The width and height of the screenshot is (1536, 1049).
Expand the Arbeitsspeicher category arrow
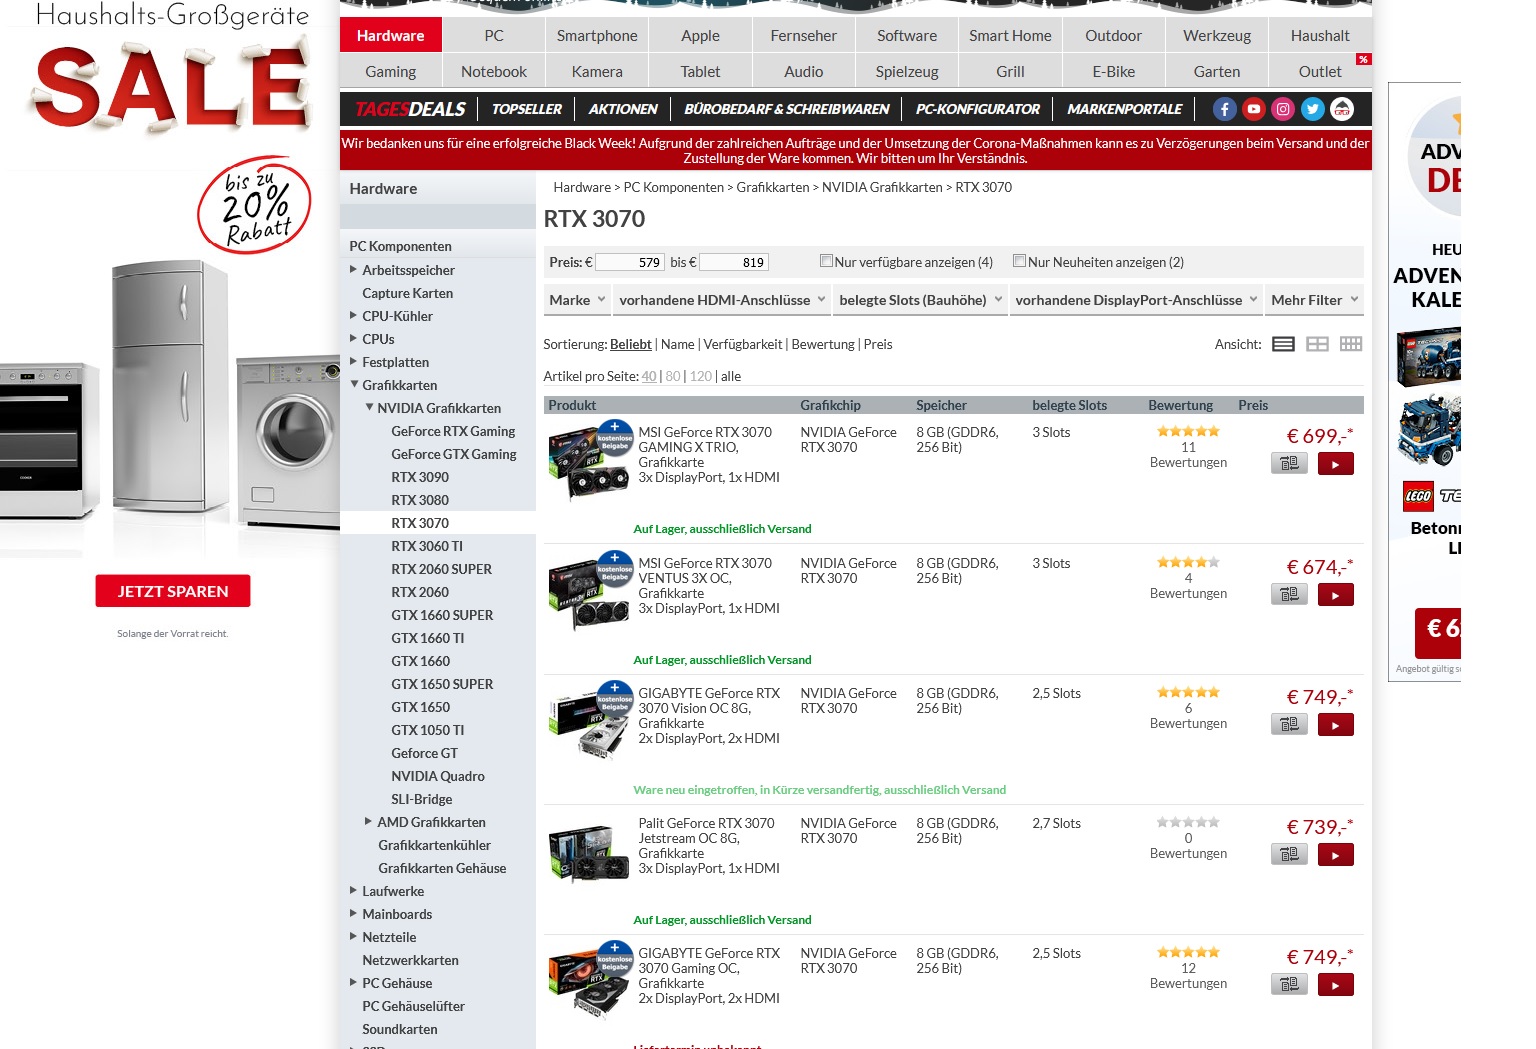point(353,269)
